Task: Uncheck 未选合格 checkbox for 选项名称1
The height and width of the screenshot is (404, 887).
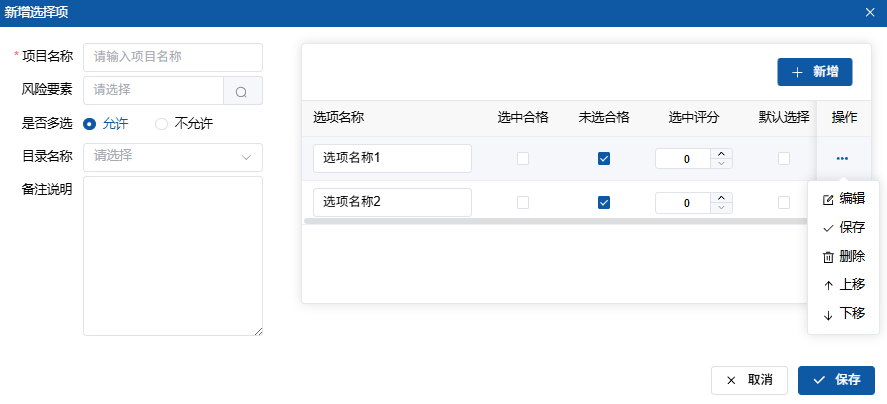Action: click(x=603, y=158)
